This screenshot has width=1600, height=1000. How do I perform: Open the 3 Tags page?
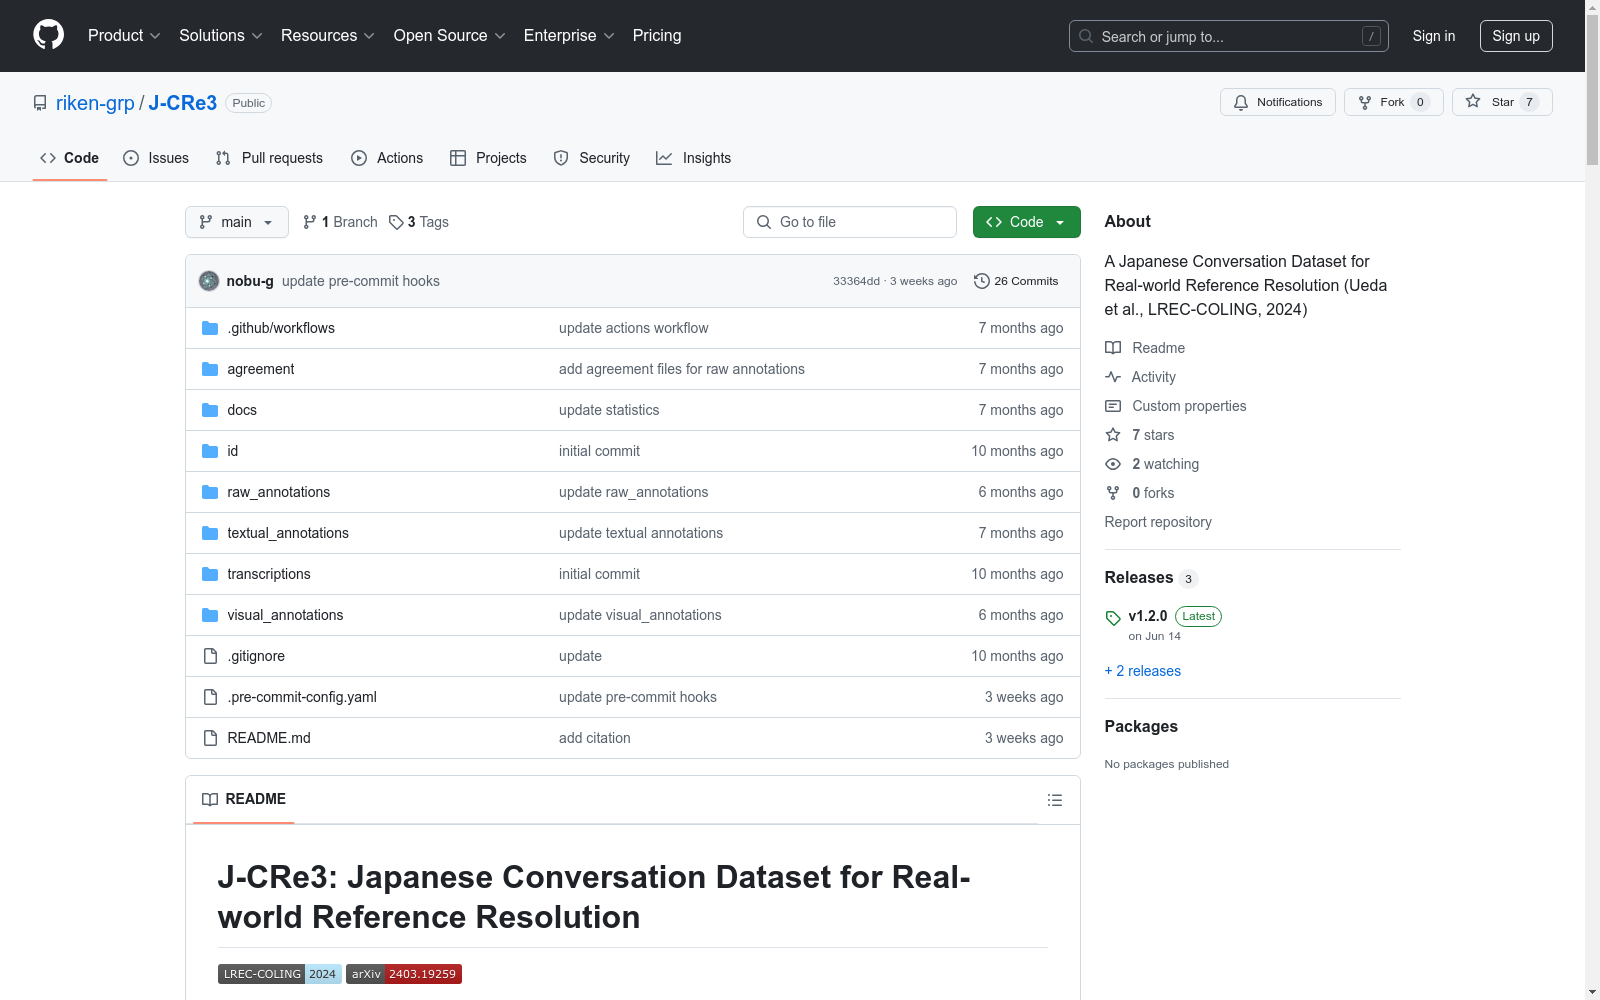pos(419,222)
